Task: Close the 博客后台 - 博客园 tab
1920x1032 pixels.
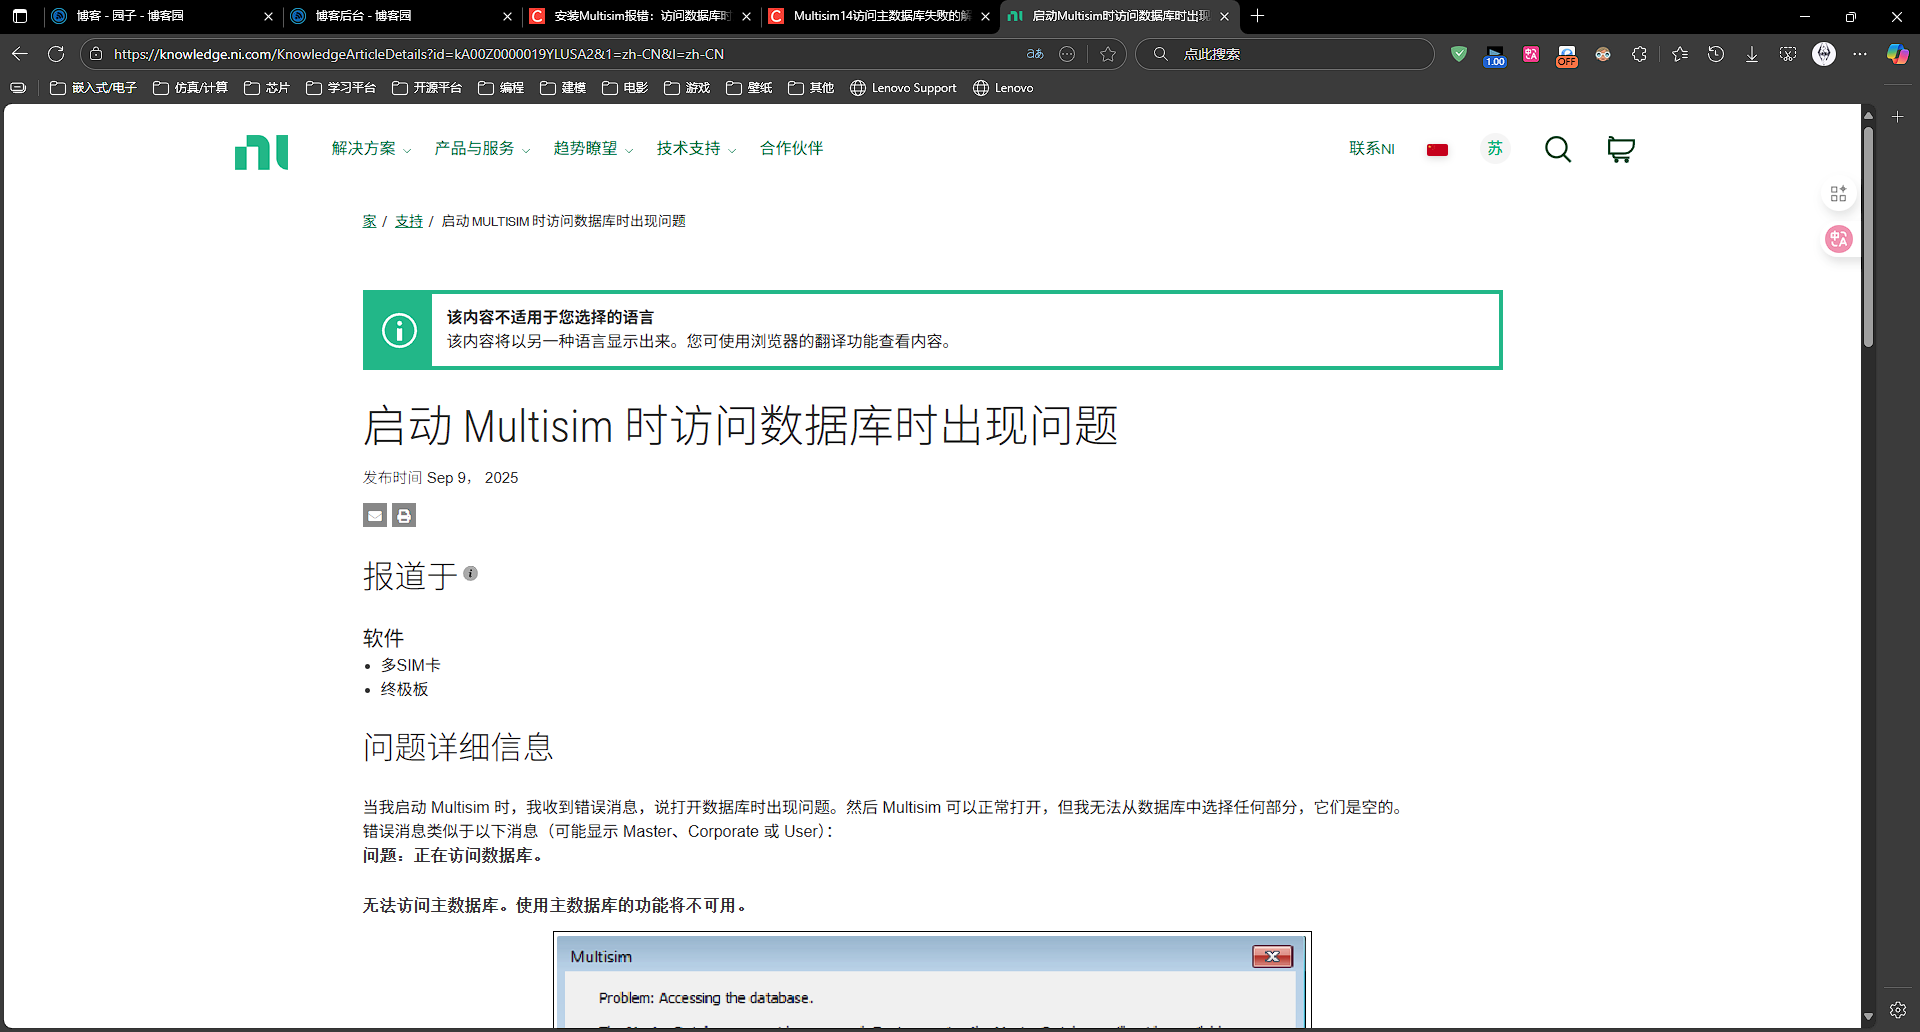Action: (x=507, y=16)
